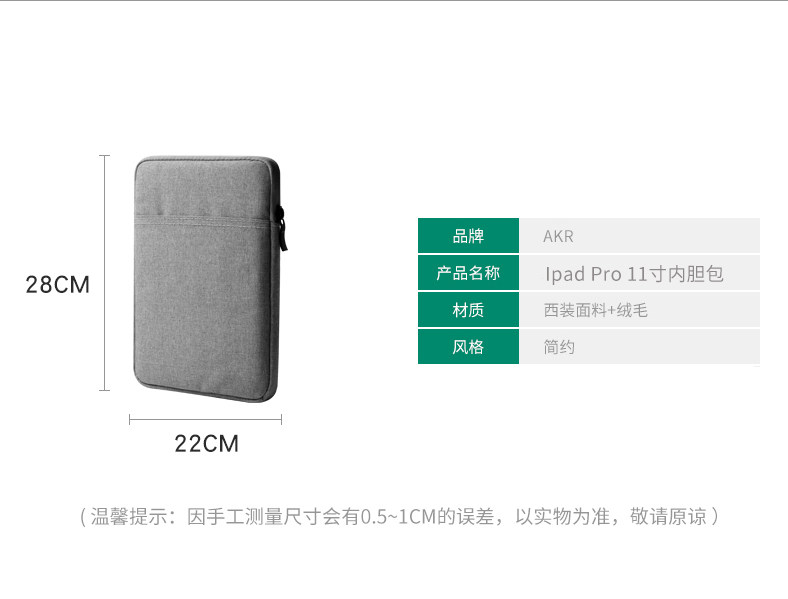The height and width of the screenshot is (599, 788).
Task: Select the Ipad Pro 11寸内胆包 product name
Action: (x=634, y=274)
